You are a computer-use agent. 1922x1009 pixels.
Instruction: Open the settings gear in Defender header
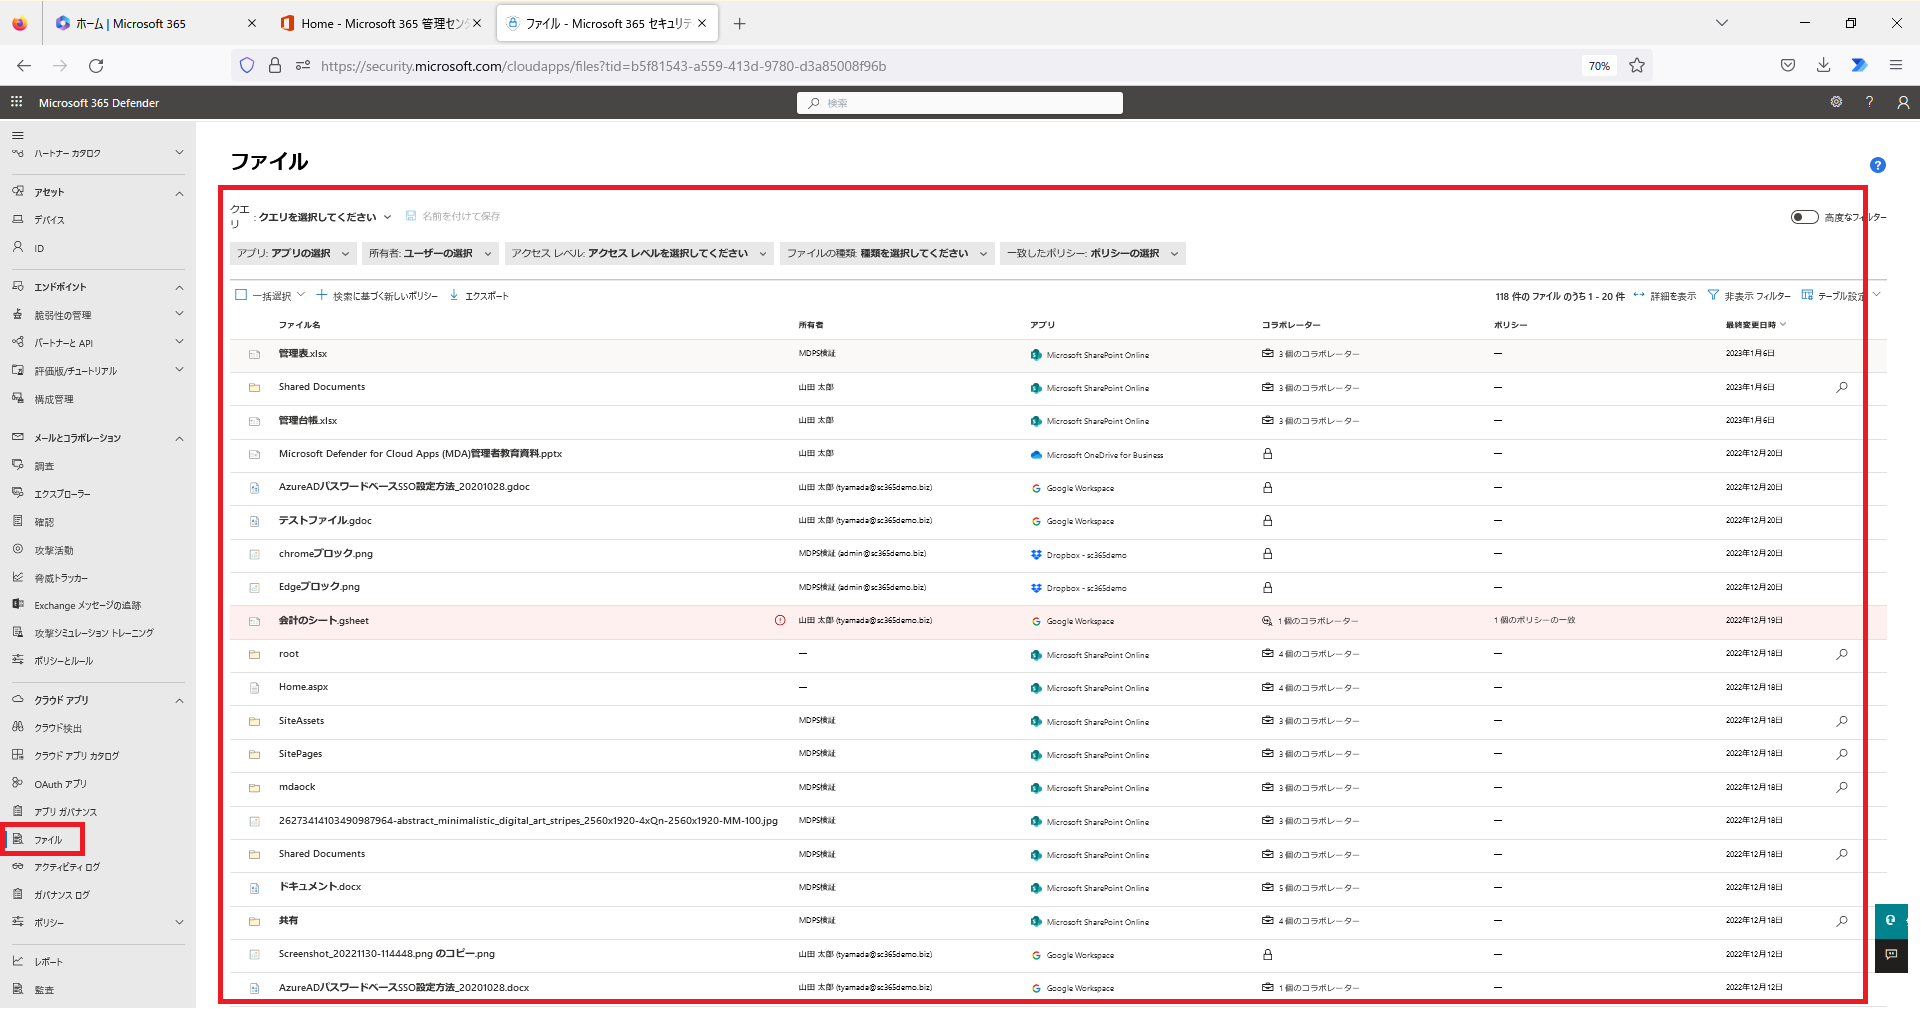pos(1836,102)
